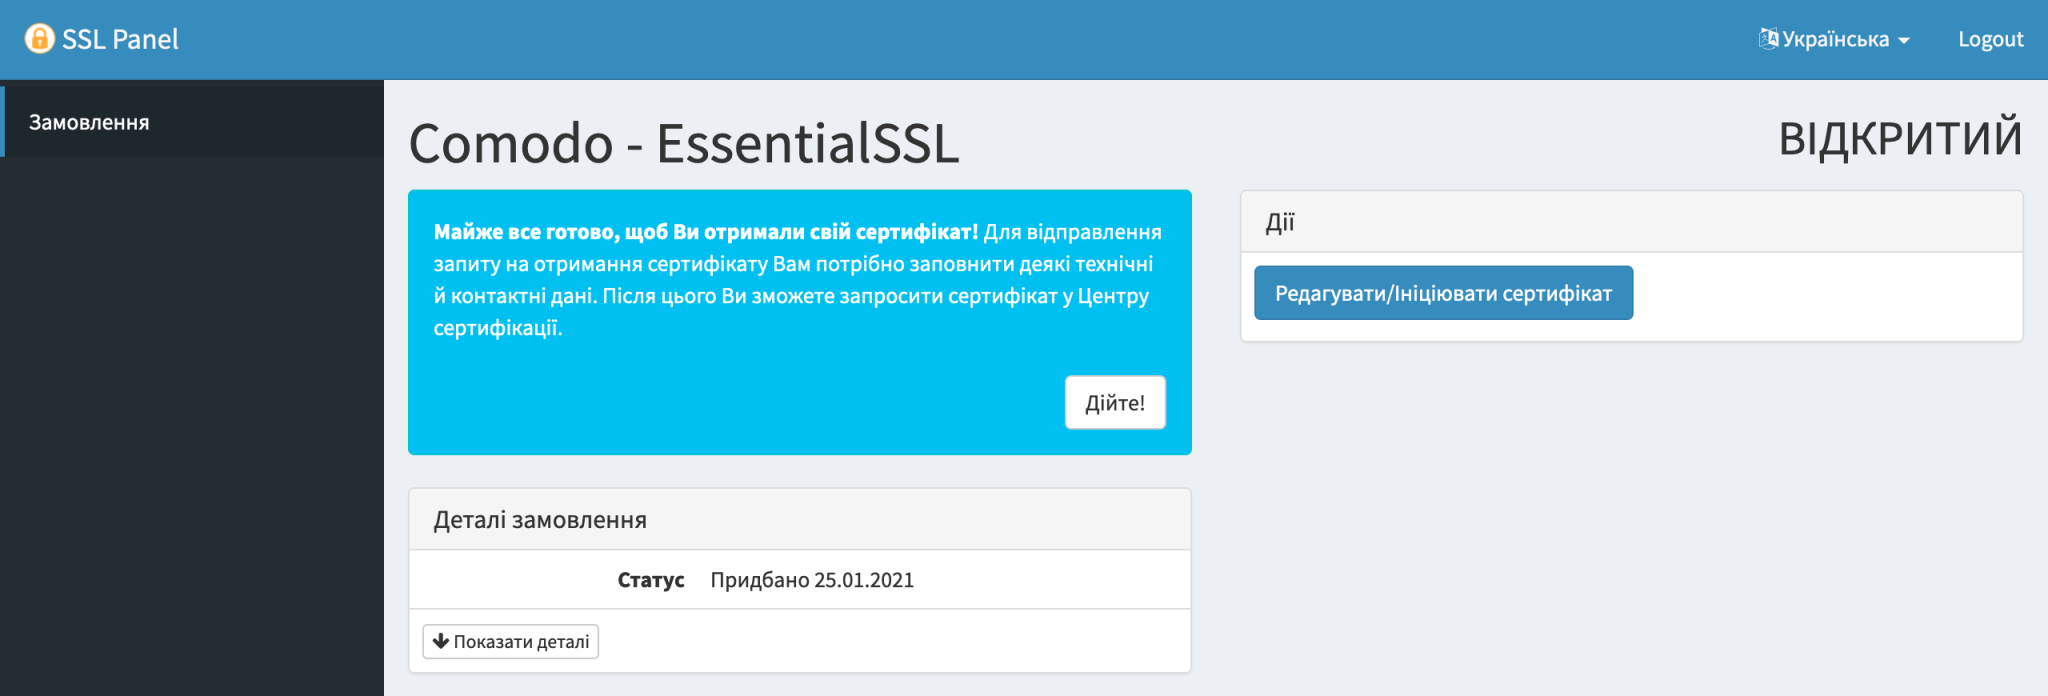Click Logout in the top bar
2048x696 pixels.
(1989, 39)
